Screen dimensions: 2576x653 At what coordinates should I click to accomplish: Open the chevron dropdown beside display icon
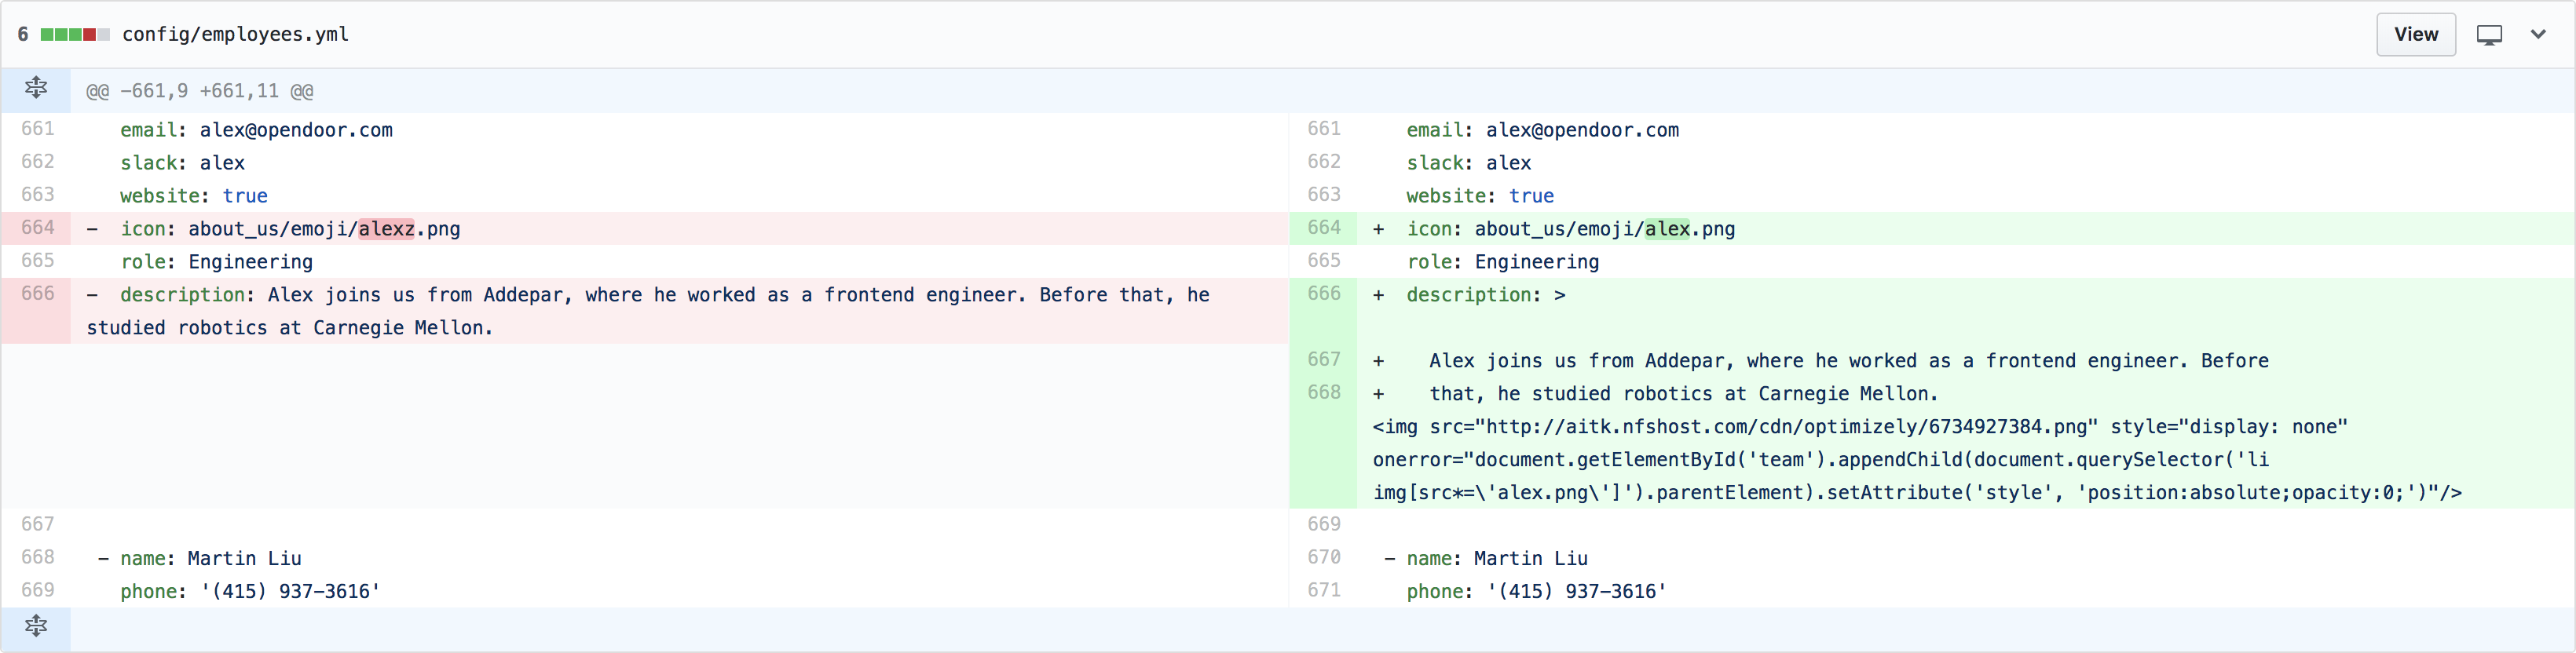point(2538,35)
